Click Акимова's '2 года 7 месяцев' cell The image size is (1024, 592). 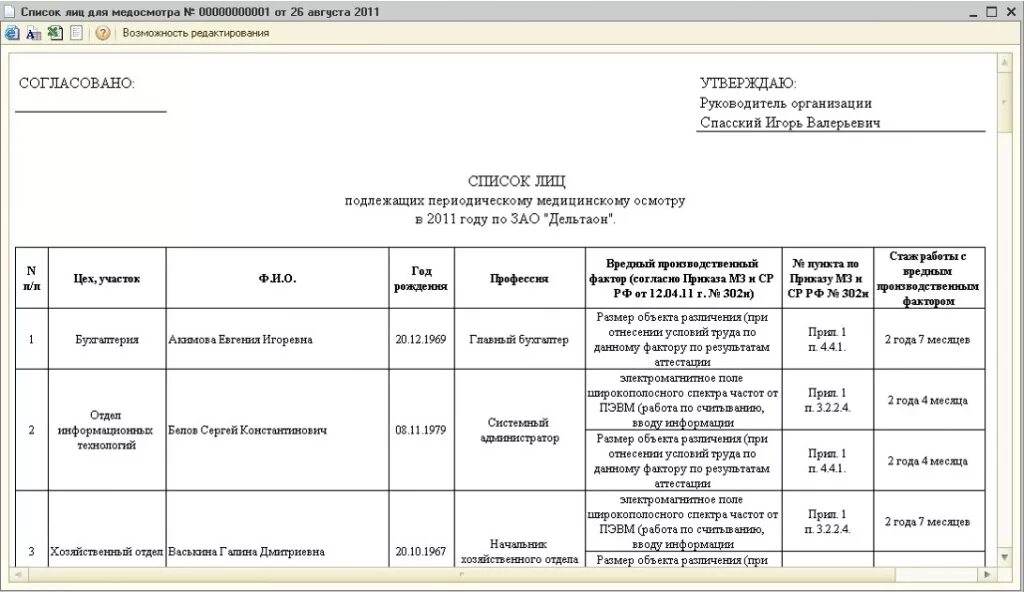(929, 339)
